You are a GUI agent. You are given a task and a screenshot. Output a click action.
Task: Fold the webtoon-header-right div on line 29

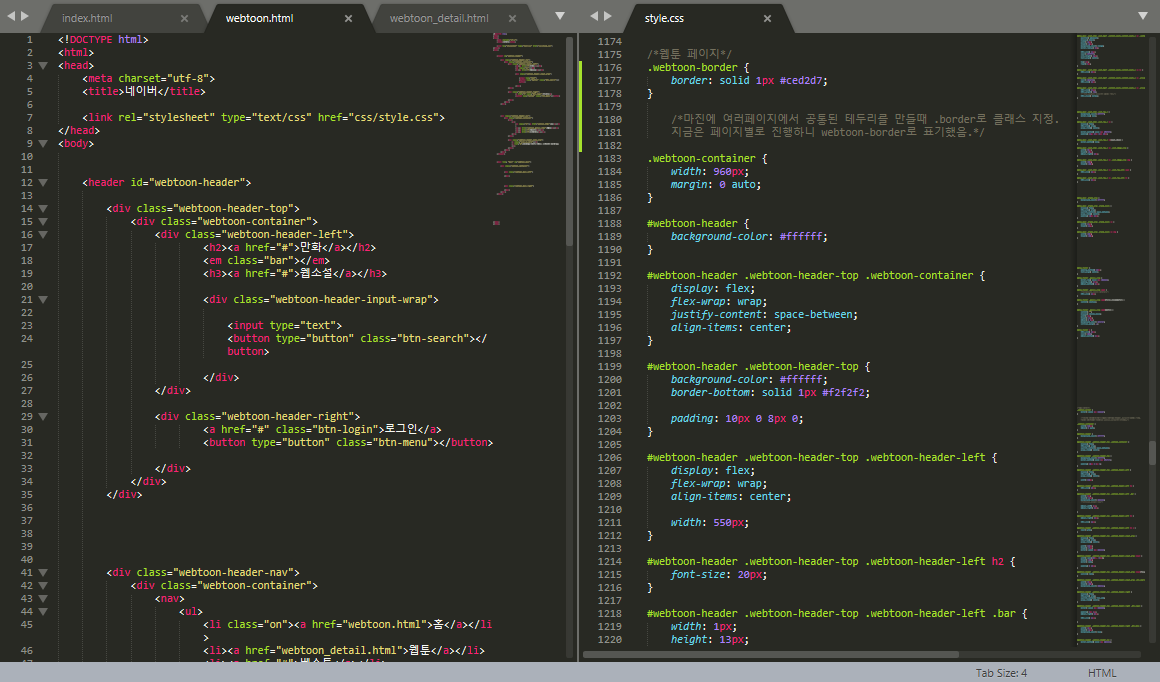click(x=43, y=416)
